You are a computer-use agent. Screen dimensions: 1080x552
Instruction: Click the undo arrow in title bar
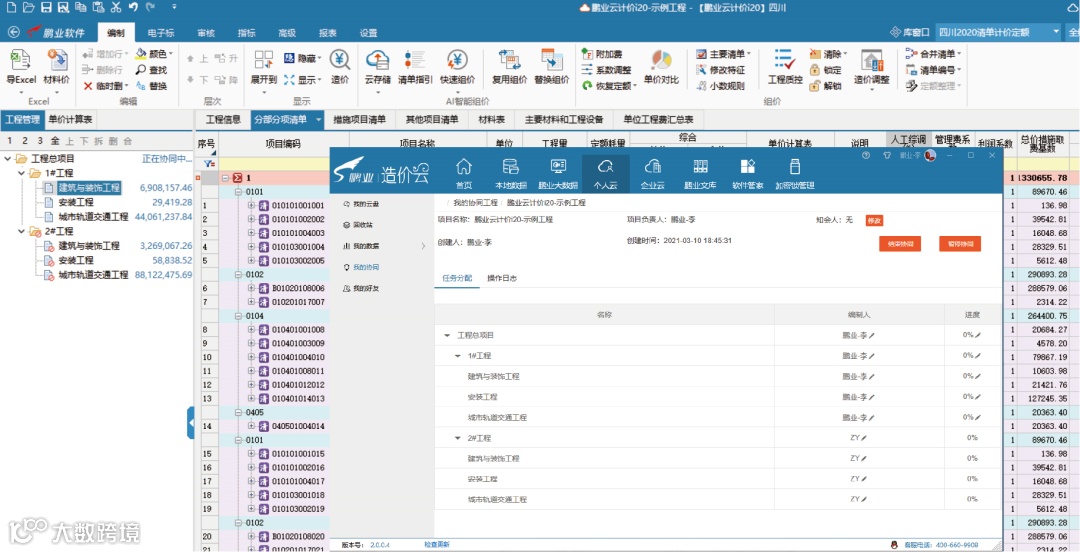[x=133, y=8]
